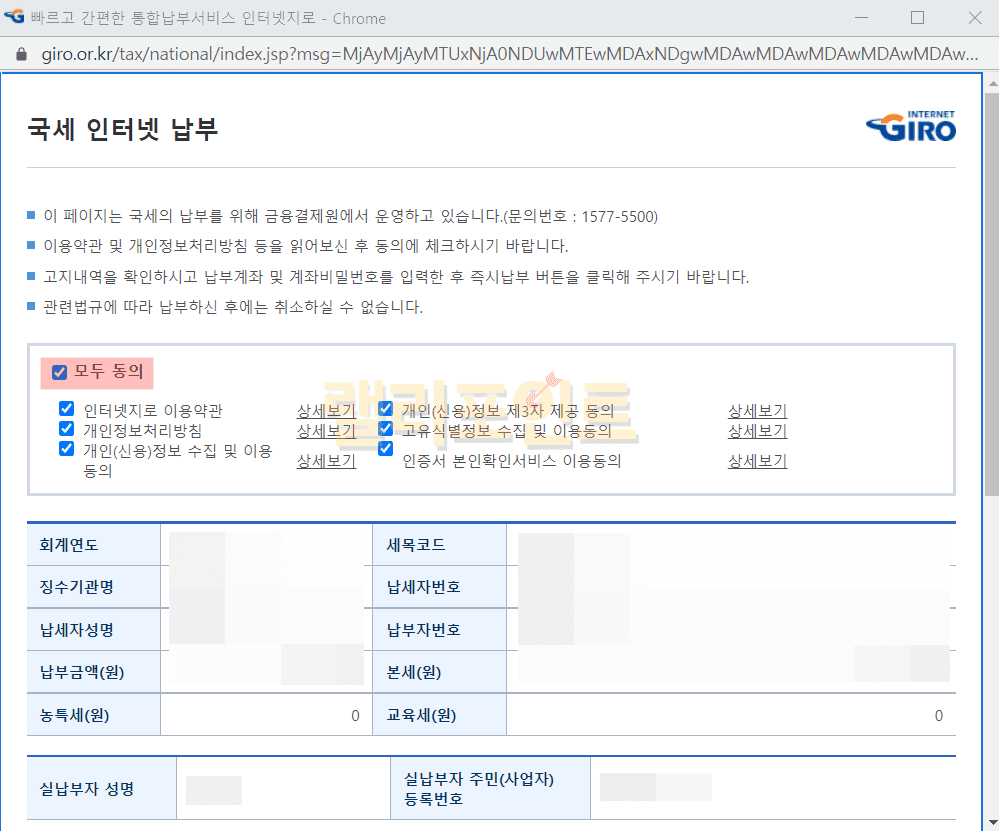The height and width of the screenshot is (831, 999).
Task: Open 상세보기 for 인터넷지로 이용약관
Action: 326,411
